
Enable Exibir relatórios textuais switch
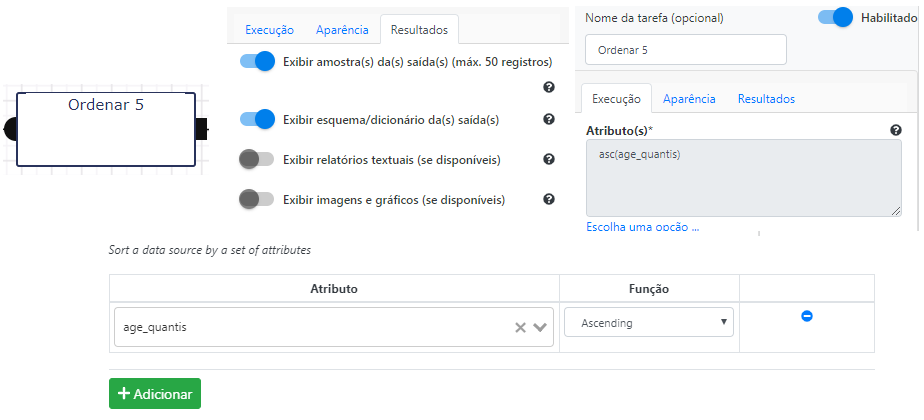pyautogui.click(x=256, y=159)
